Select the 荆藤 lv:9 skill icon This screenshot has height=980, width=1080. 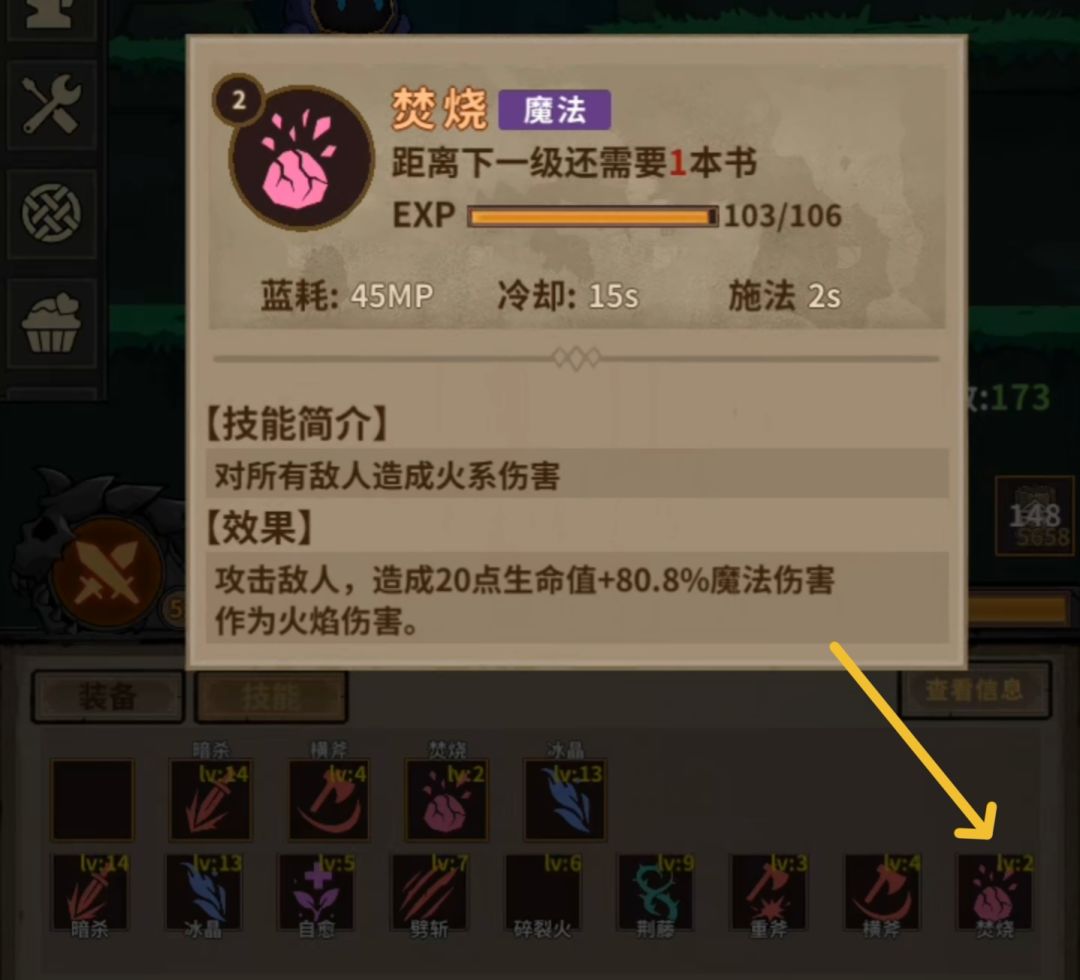tap(655, 894)
